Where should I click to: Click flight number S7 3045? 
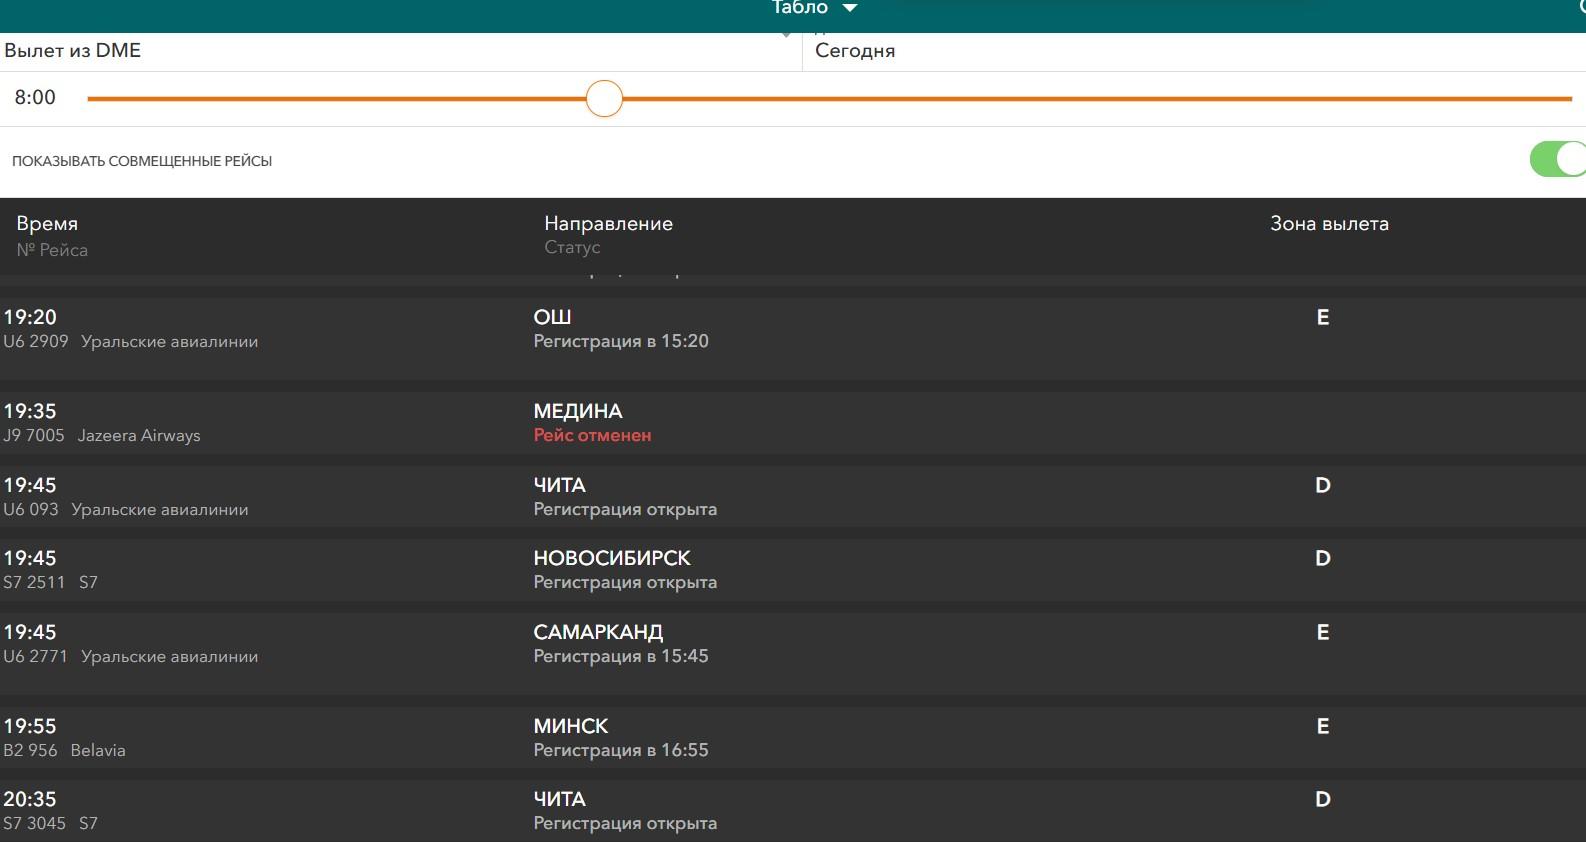[x=34, y=824]
